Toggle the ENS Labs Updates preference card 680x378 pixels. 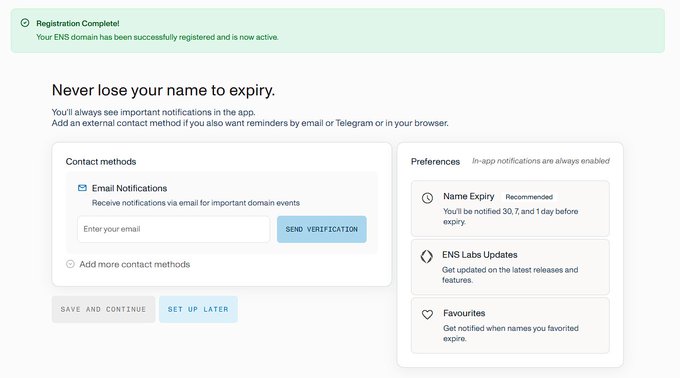[510, 267]
